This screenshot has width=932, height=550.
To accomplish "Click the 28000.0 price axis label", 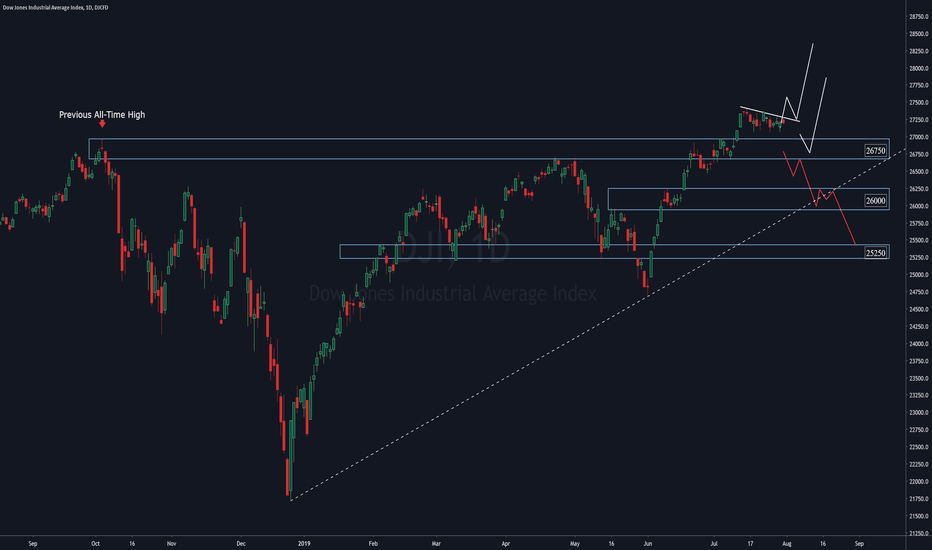I will (918, 68).
